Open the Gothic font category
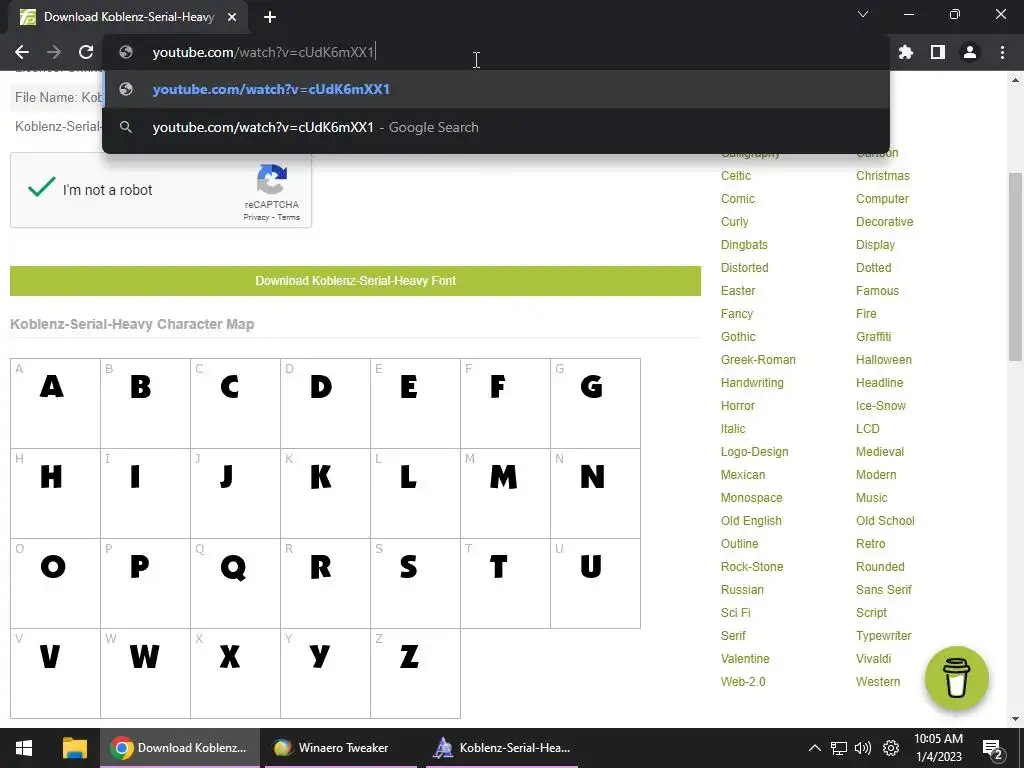Screen dimensions: 1024x768 tap(738, 337)
